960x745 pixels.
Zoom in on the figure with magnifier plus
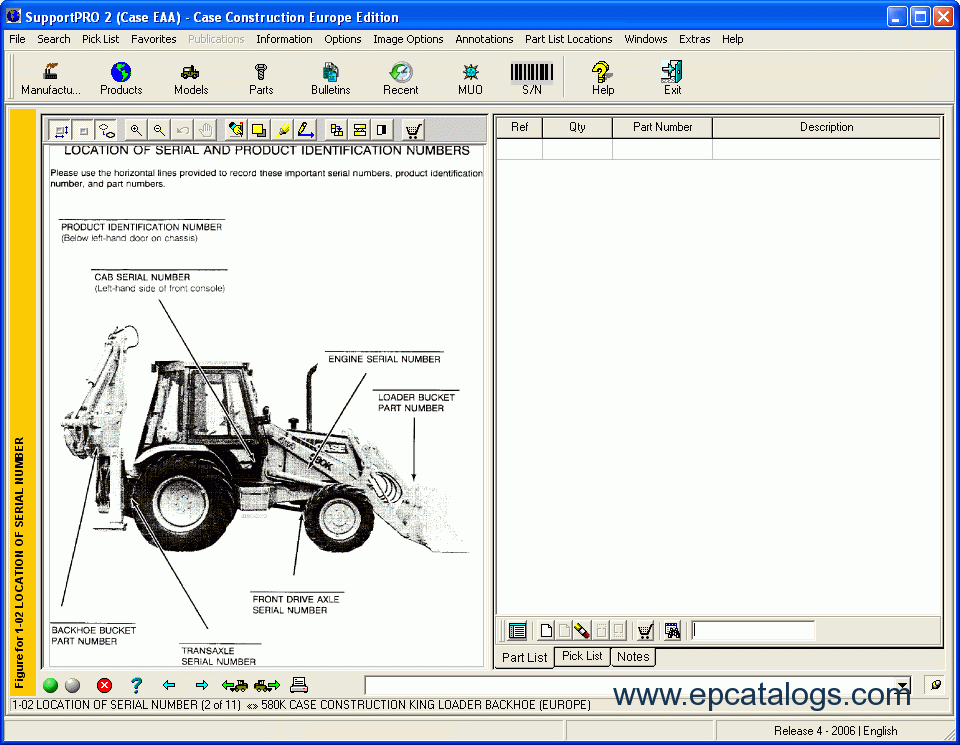pyautogui.click(x=136, y=130)
